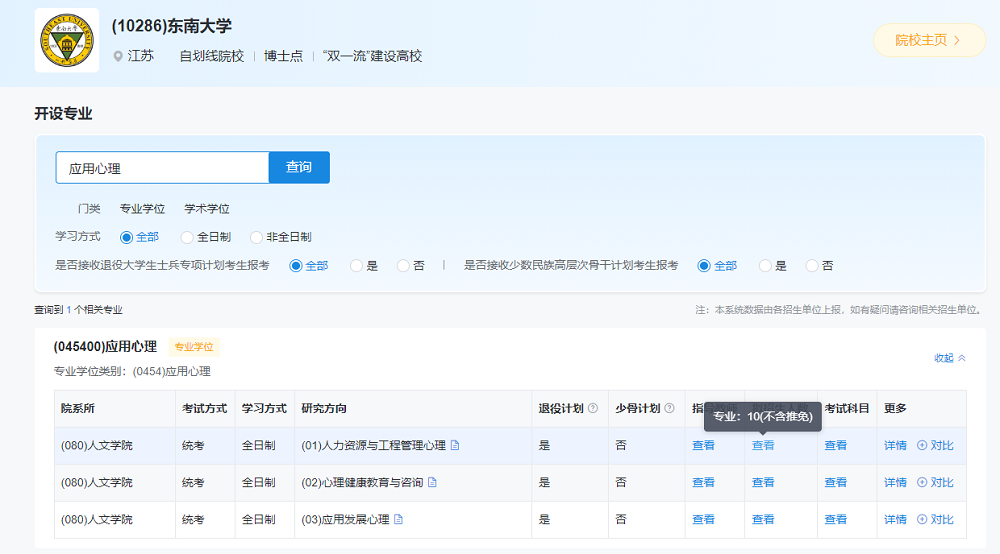1000x554 pixels.
Task: Click the 专业学位 orange tag badge
Action: [x=194, y=347]
